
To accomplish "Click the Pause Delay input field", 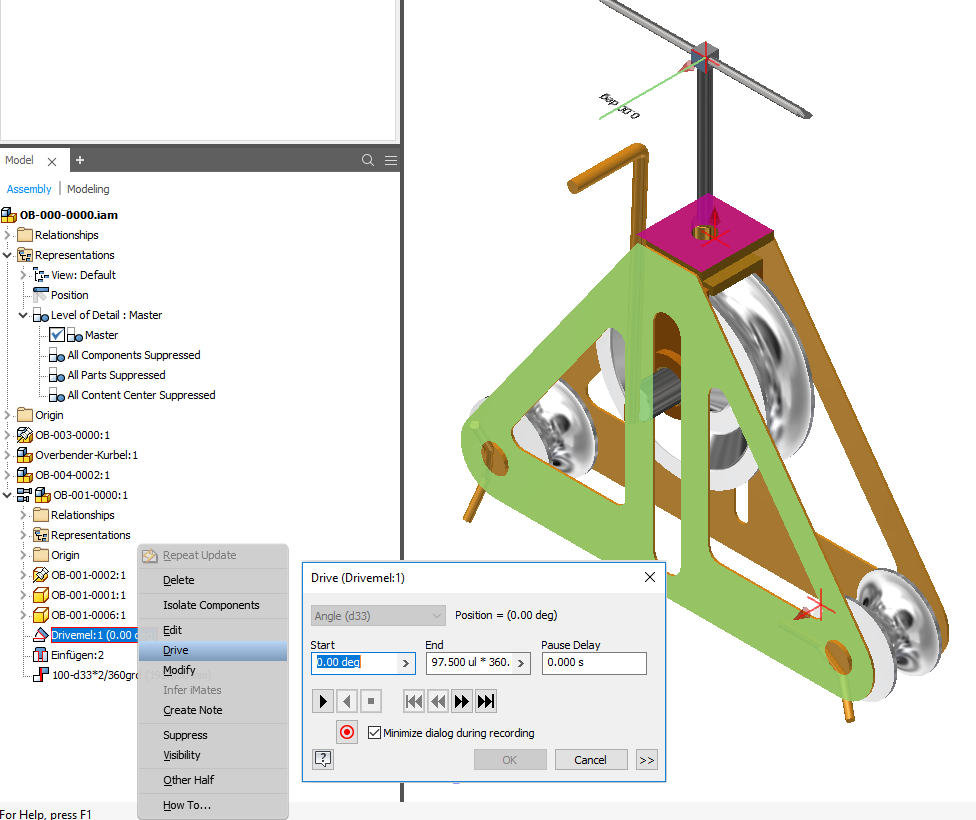I will coord(593,662).
